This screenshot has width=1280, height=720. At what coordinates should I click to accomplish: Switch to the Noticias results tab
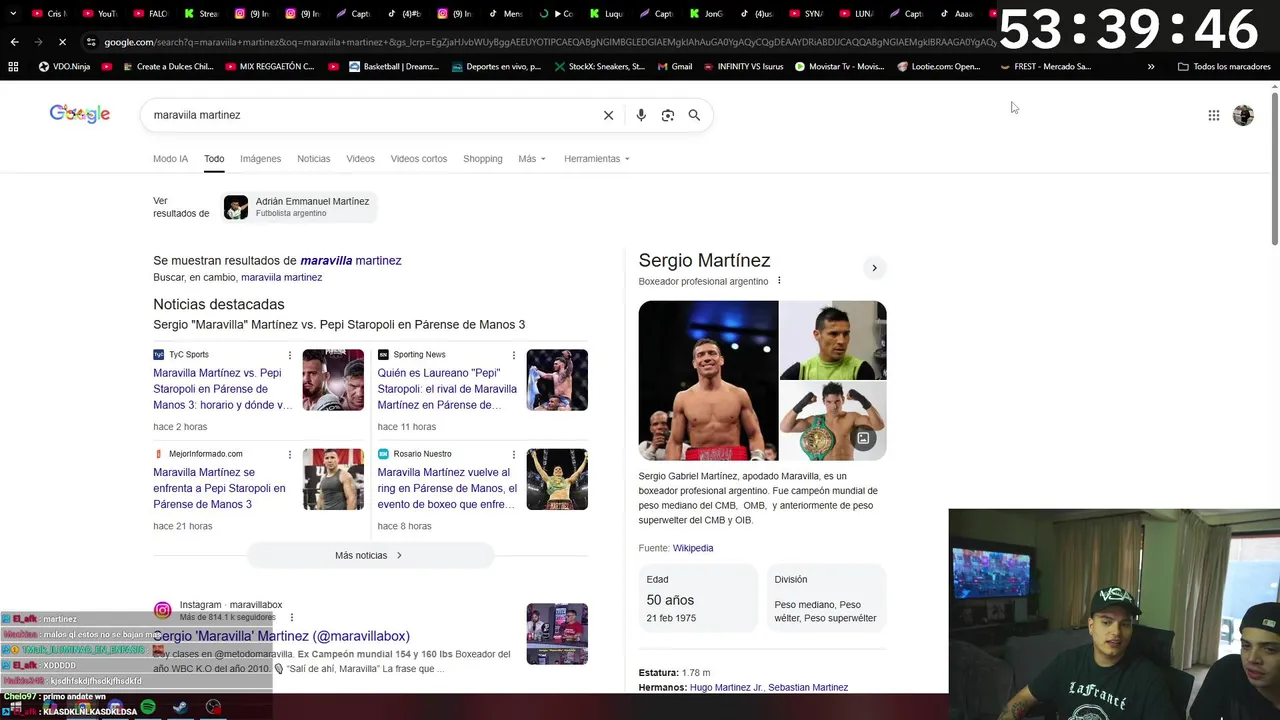[313, 159]
